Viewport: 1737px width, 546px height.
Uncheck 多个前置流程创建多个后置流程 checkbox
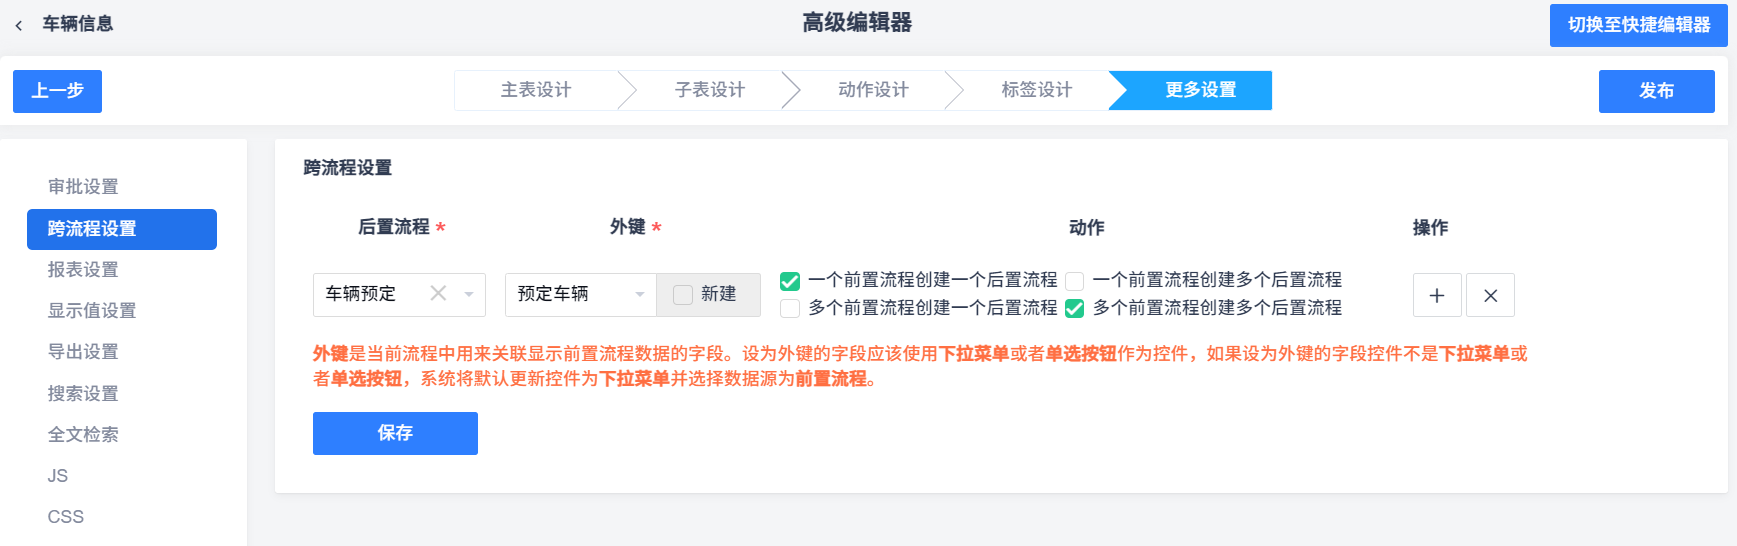pyautogui.click(x=1075, y=308)
